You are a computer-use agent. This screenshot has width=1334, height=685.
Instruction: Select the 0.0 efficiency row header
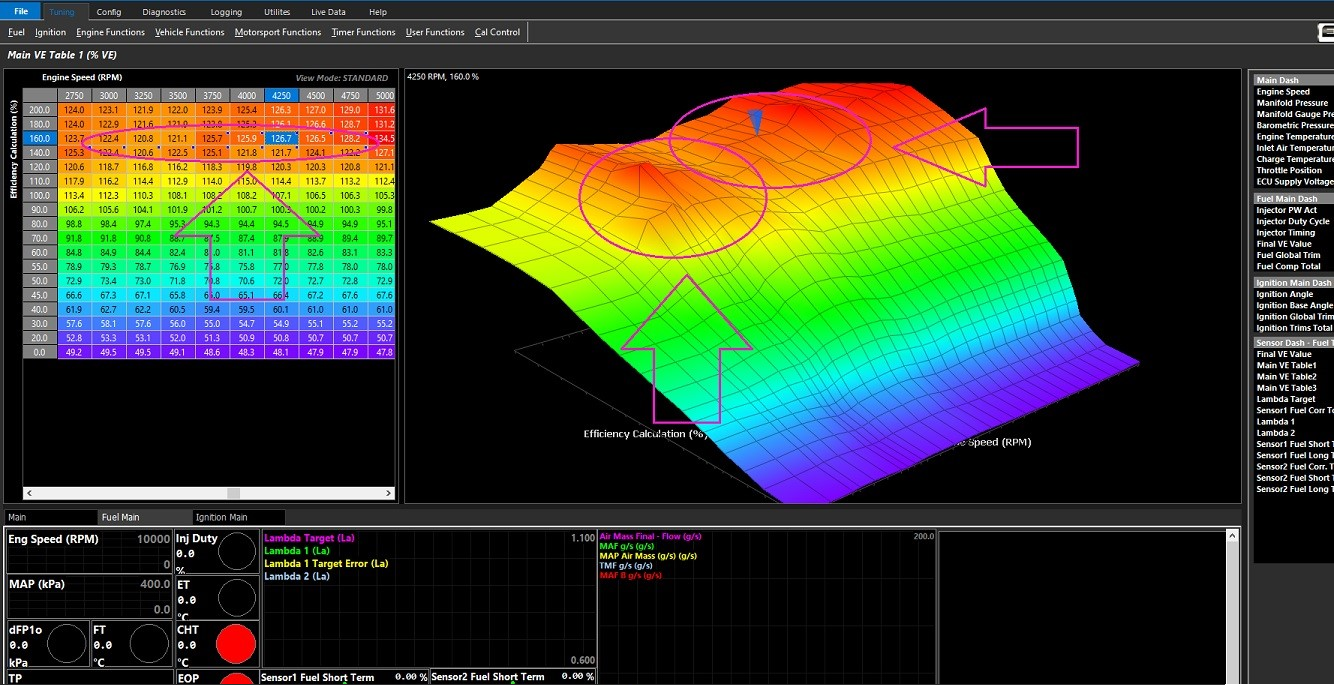[40, 352]
